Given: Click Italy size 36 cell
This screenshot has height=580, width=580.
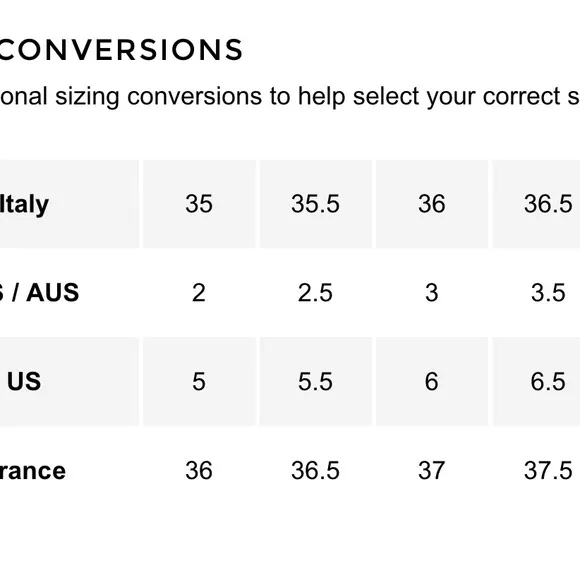Looking at the screenshot, I should (x=432, y=204).
